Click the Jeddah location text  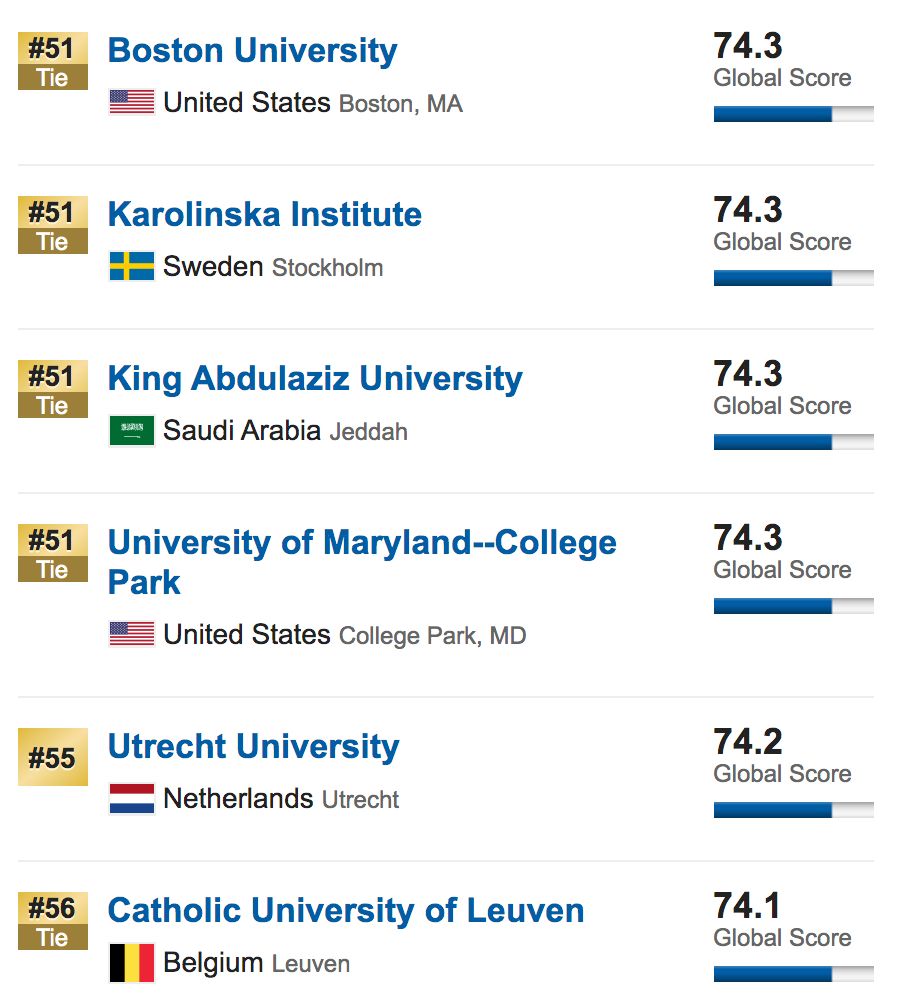[368, 431]
